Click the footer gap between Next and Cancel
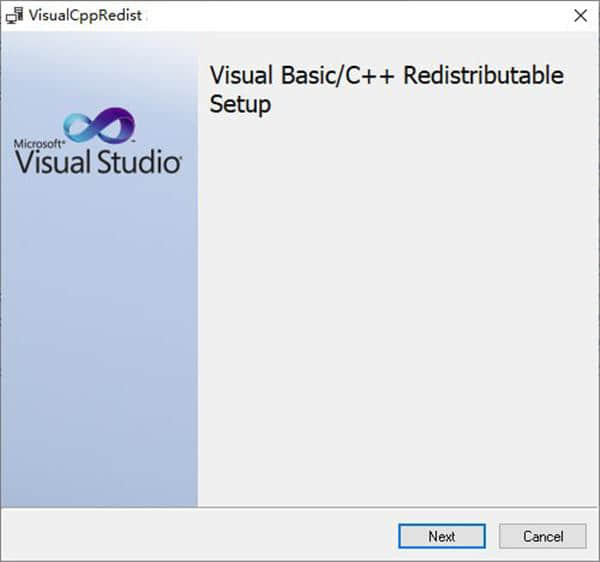The image size is (600, 562). 492,536
